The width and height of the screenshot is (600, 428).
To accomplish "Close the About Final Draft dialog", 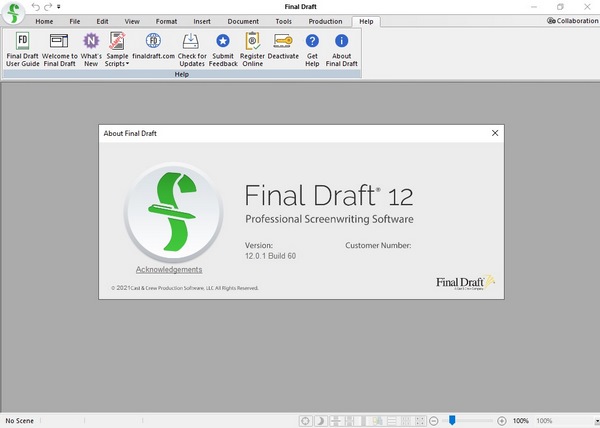I will click(x=495, y=133).
